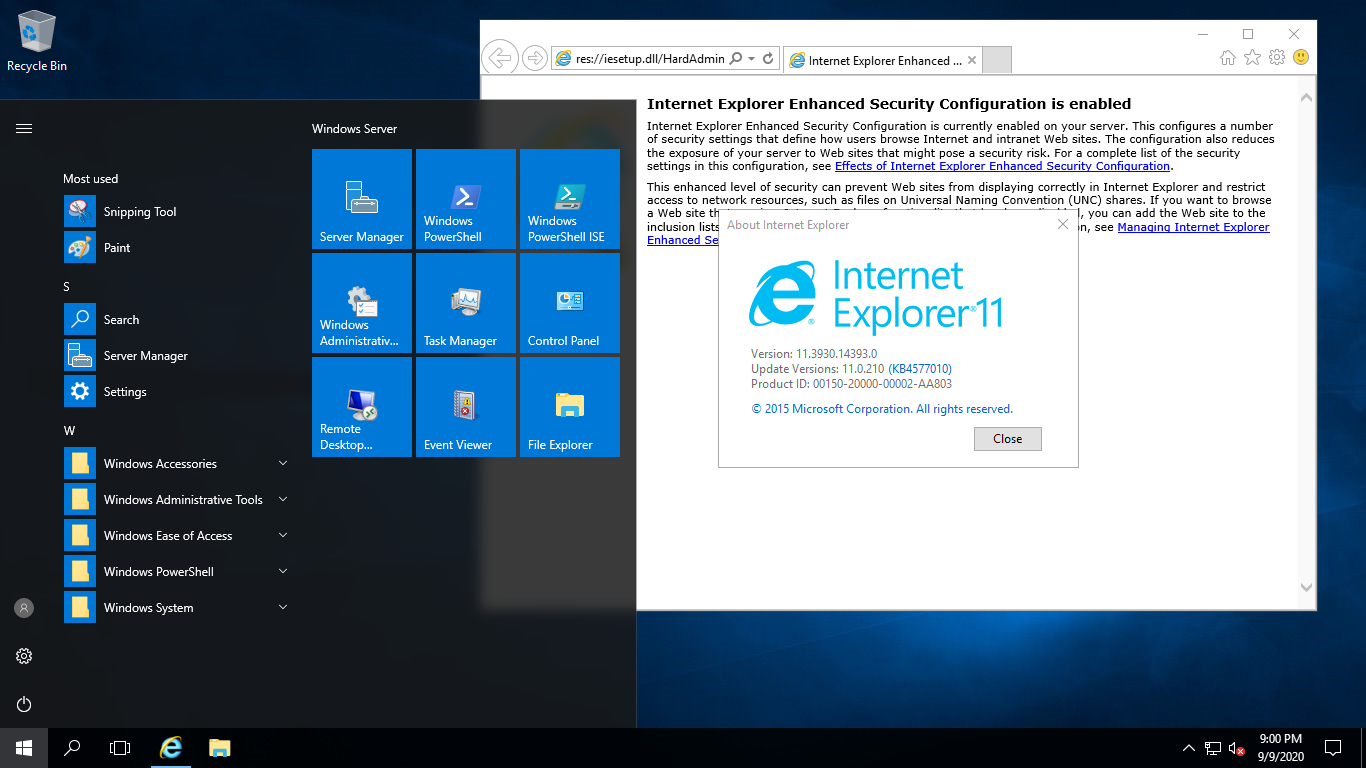
Task: Click the Windows Start button
Action: pos(24,748)
